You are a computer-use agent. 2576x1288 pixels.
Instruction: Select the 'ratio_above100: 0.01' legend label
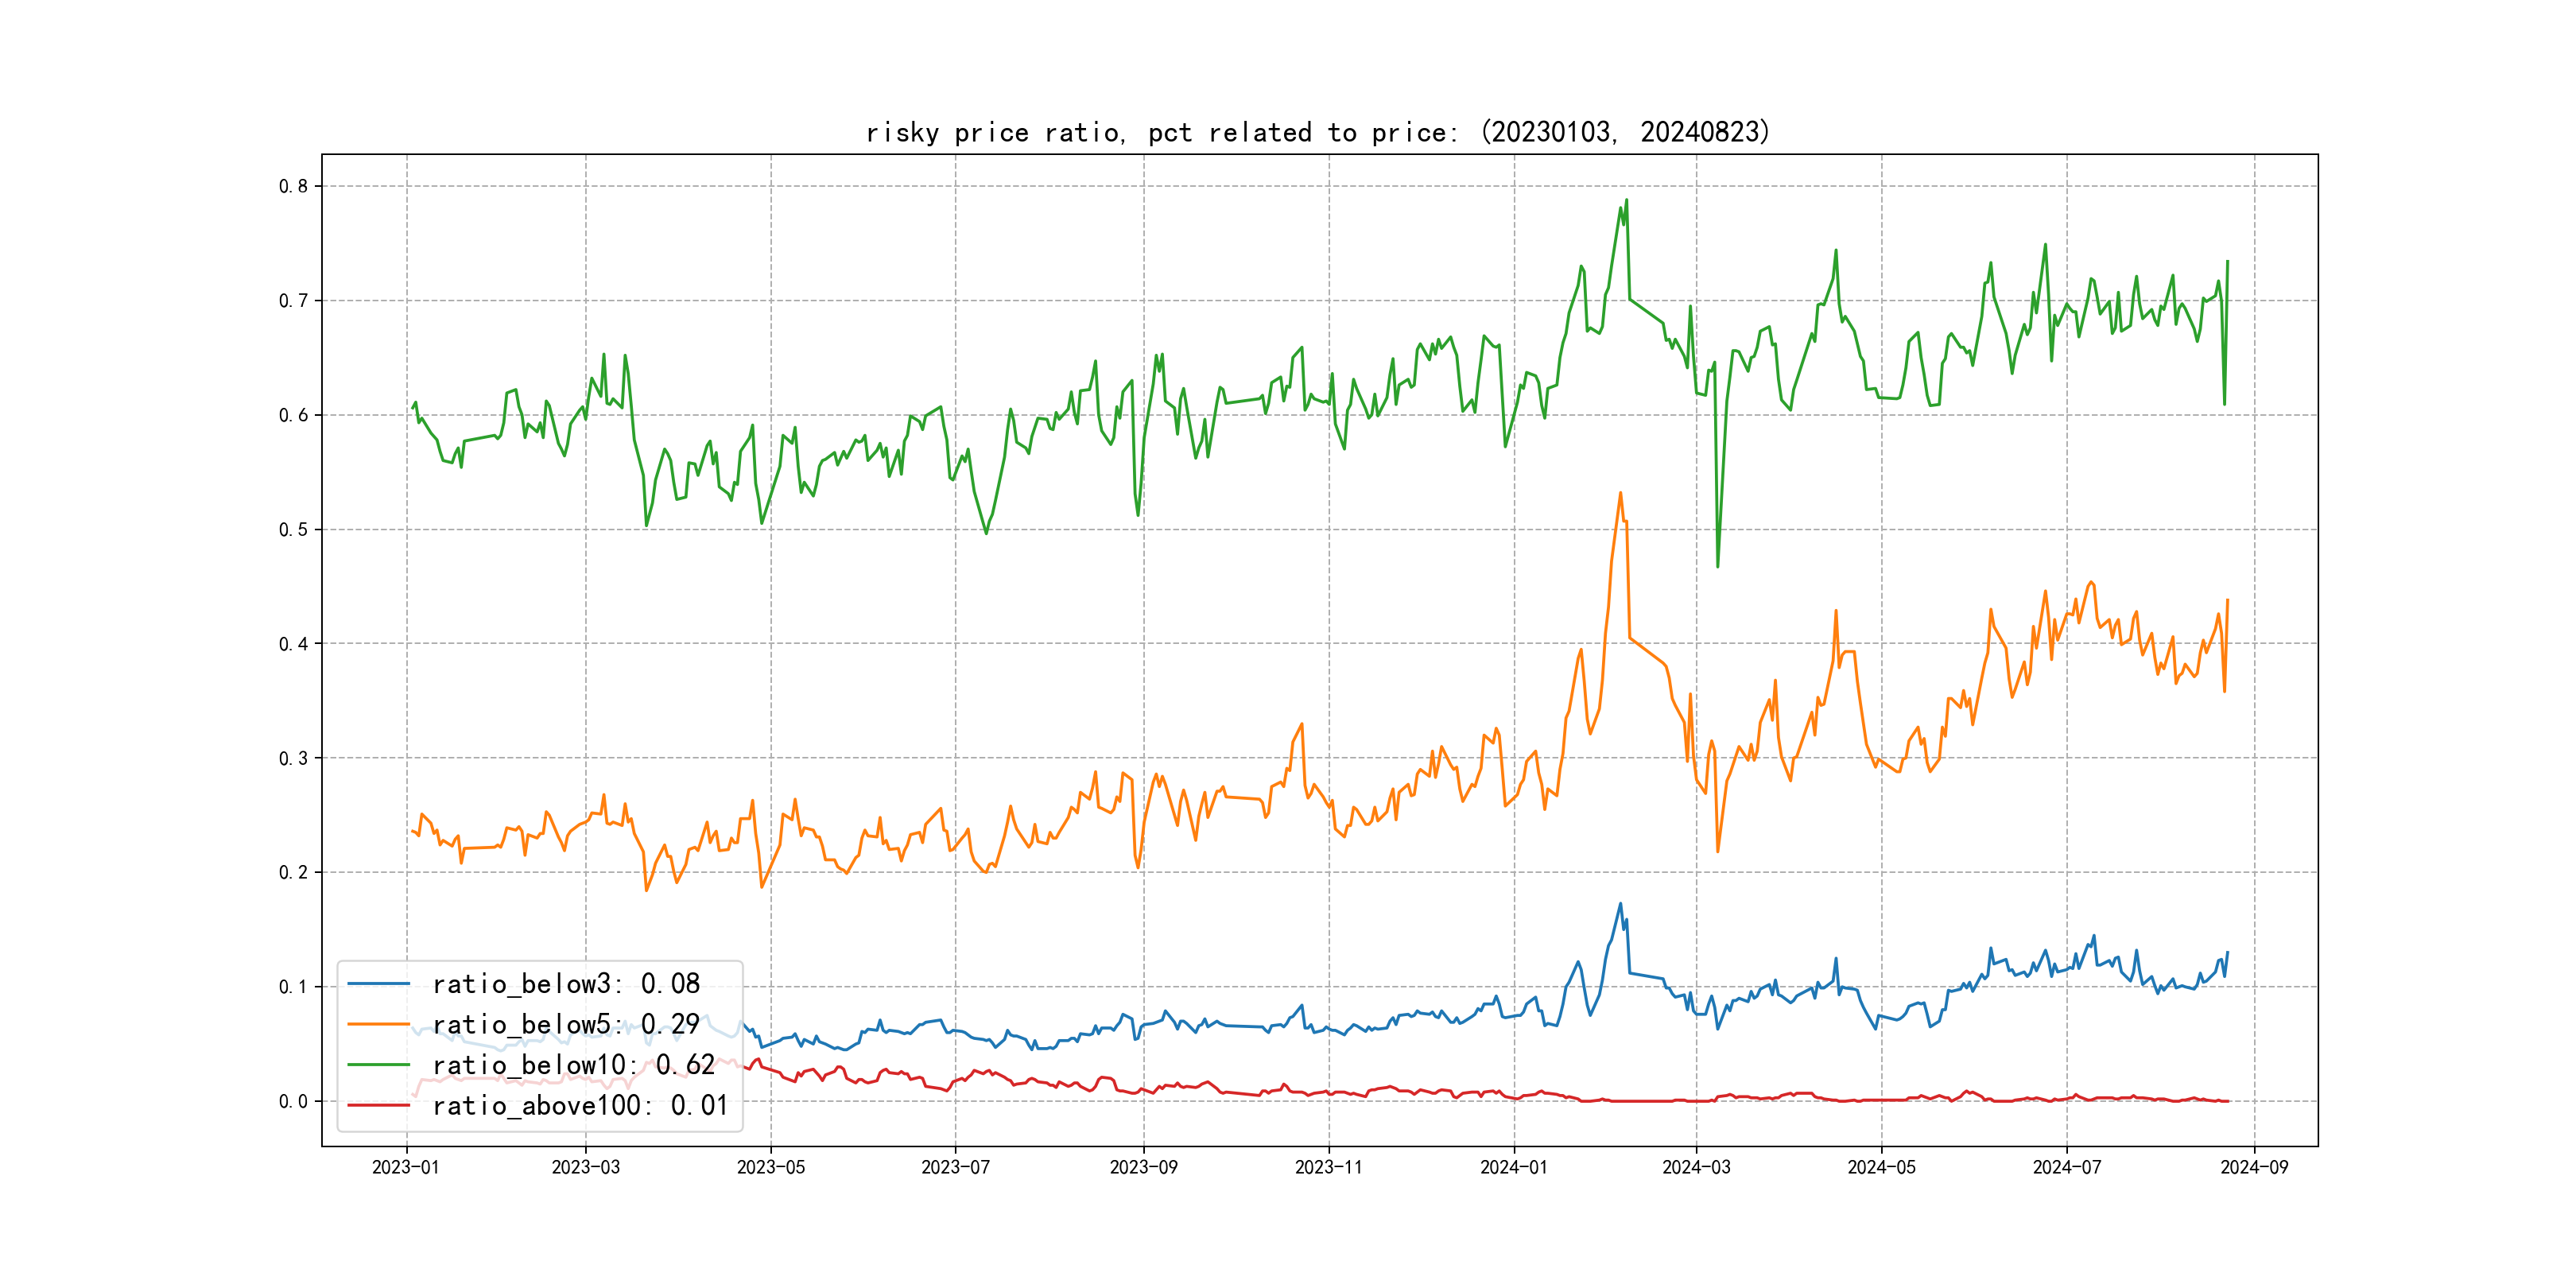(580, 1105)
